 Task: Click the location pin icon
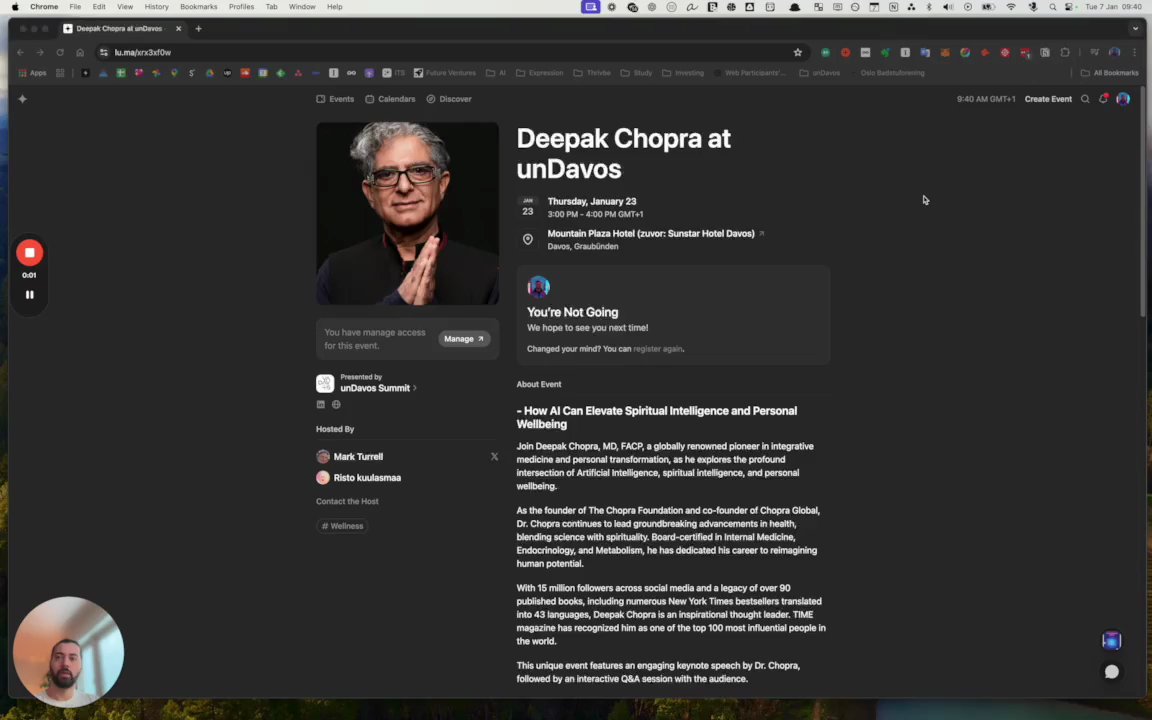(528, 240)
